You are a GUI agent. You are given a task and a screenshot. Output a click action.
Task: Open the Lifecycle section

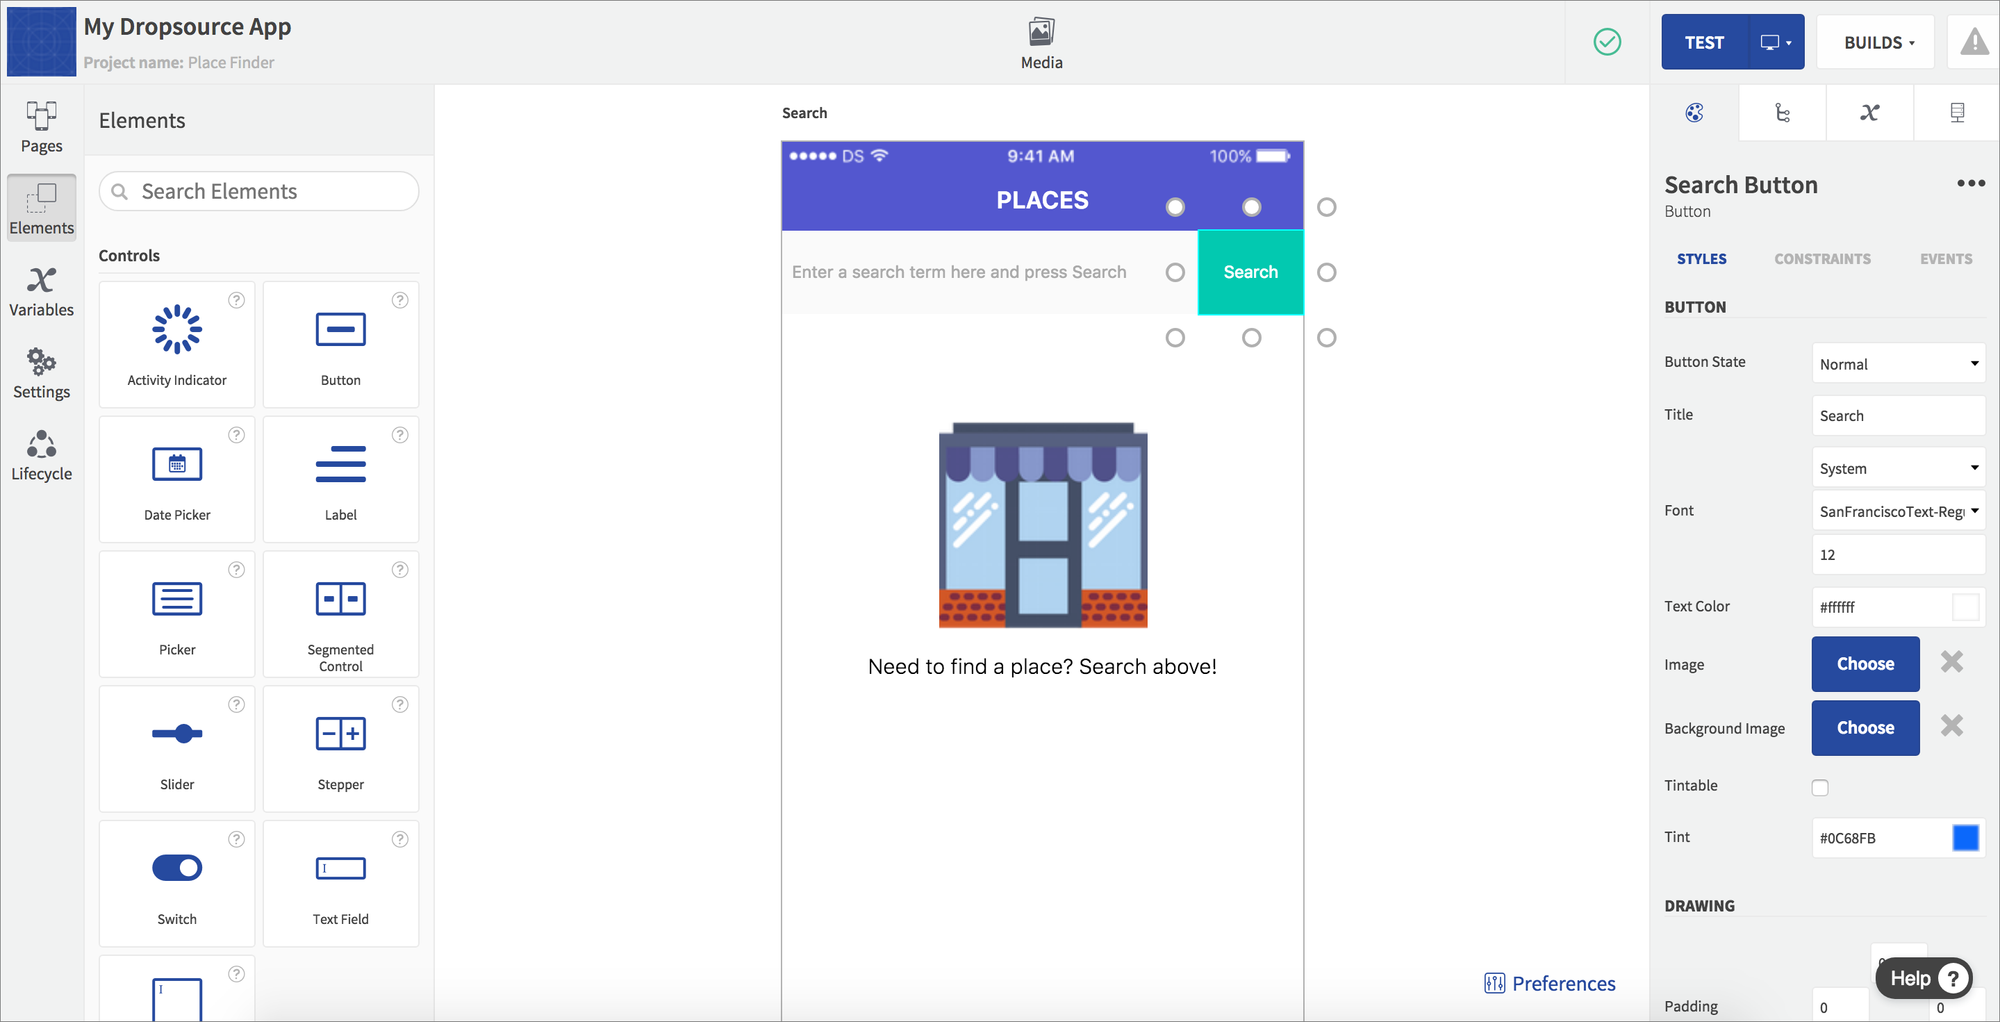click(x=41, y=455)
